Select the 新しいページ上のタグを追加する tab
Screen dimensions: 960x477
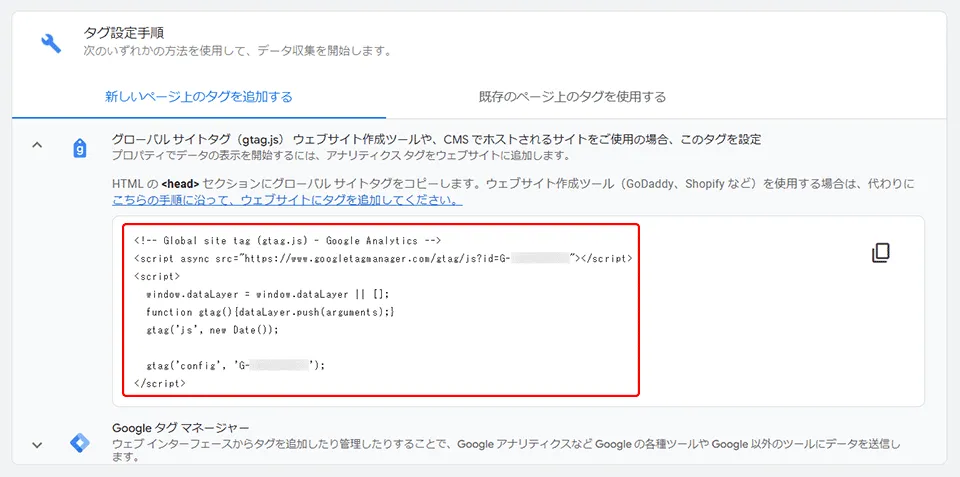point(198,97)
